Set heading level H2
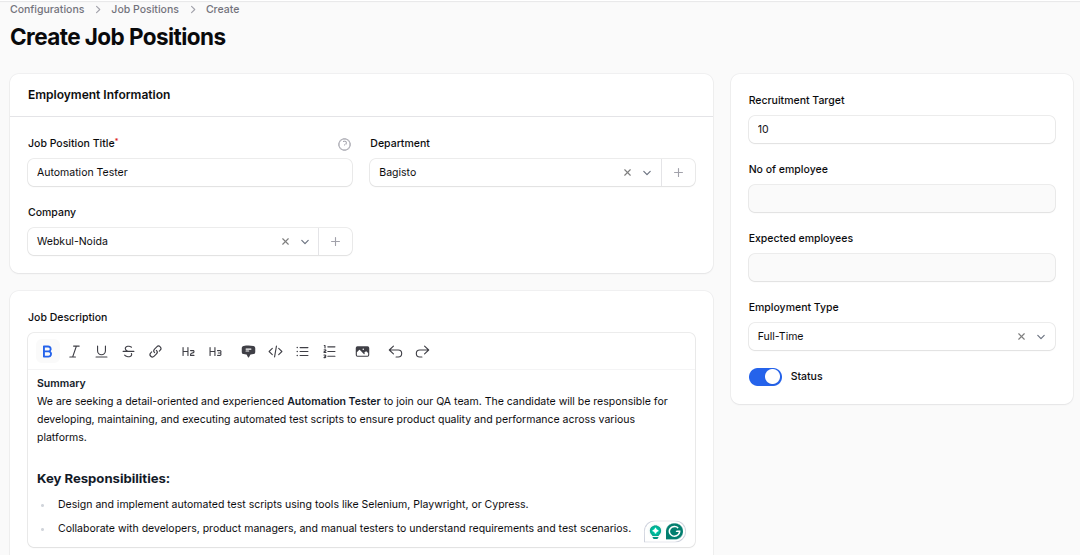The height and width of the screenshot is (555, 1080). 188,352
